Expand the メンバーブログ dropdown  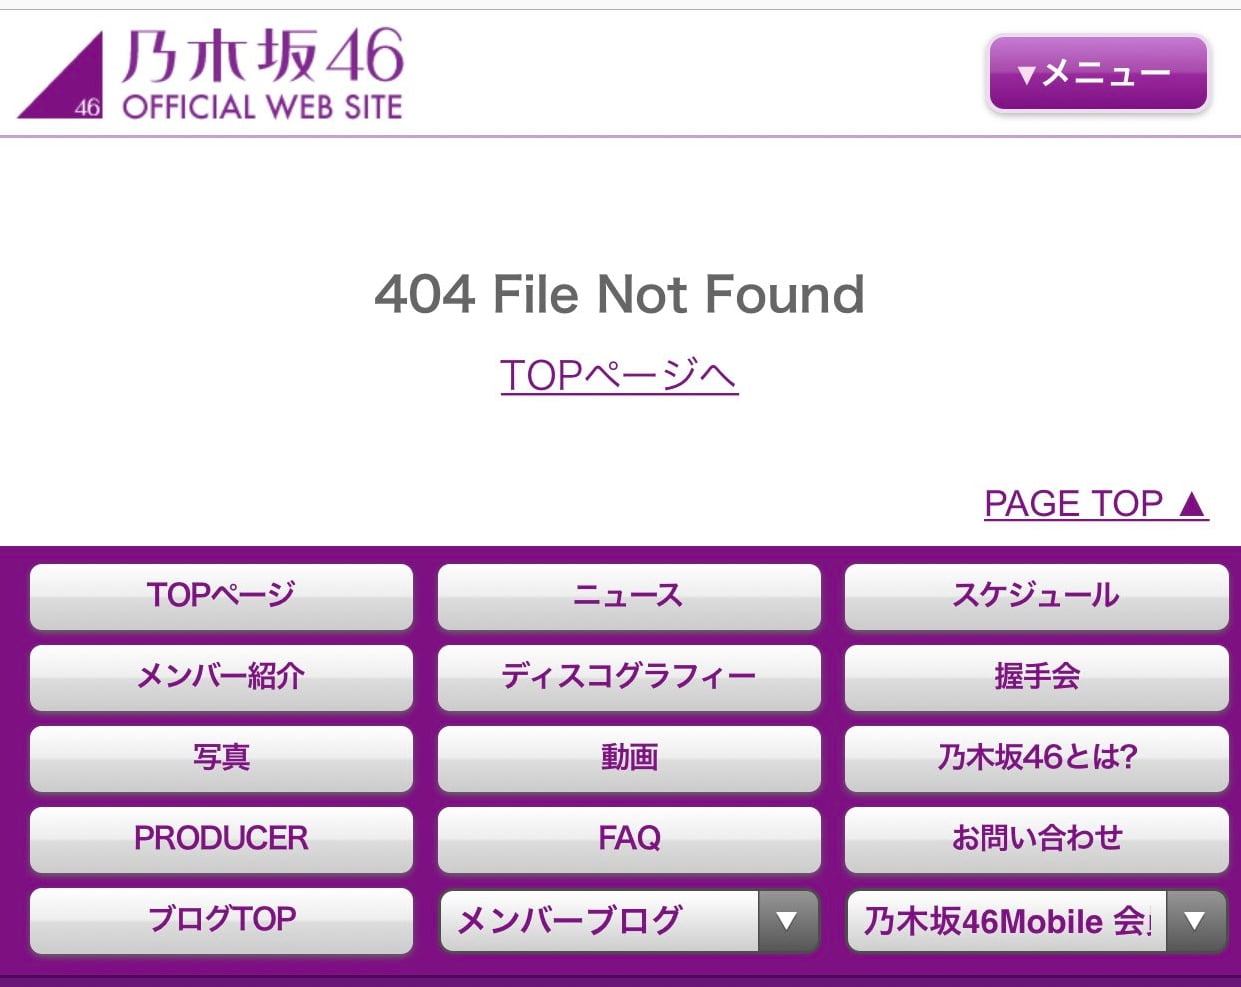pos(629,921)
